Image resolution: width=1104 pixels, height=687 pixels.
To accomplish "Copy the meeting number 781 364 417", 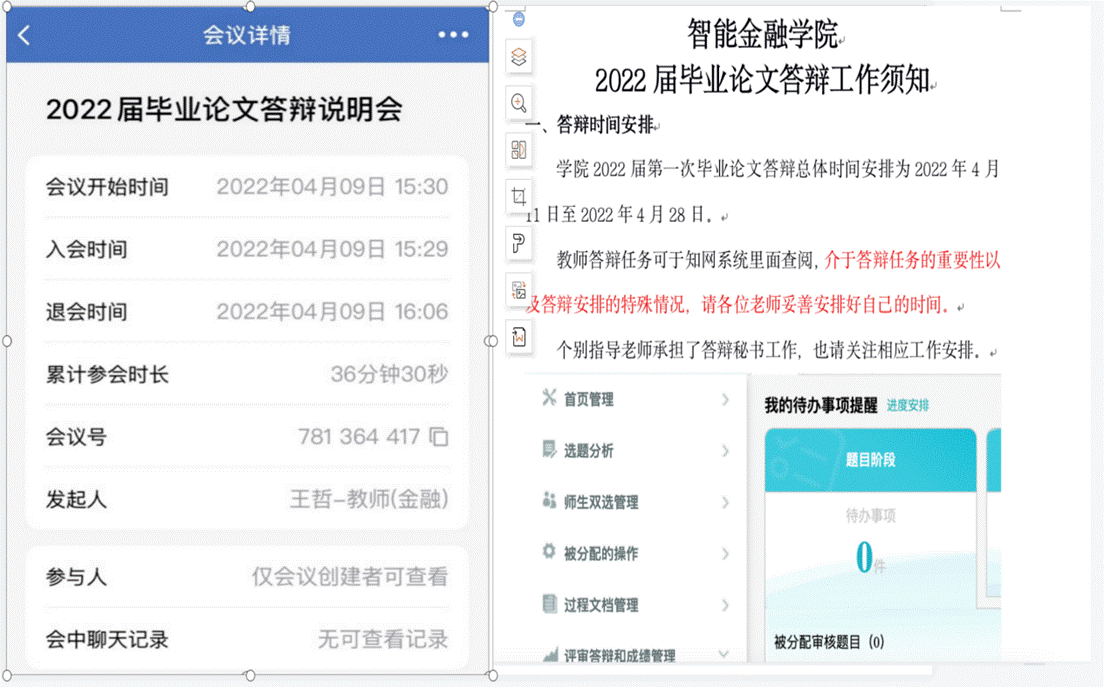I will 438,437.
